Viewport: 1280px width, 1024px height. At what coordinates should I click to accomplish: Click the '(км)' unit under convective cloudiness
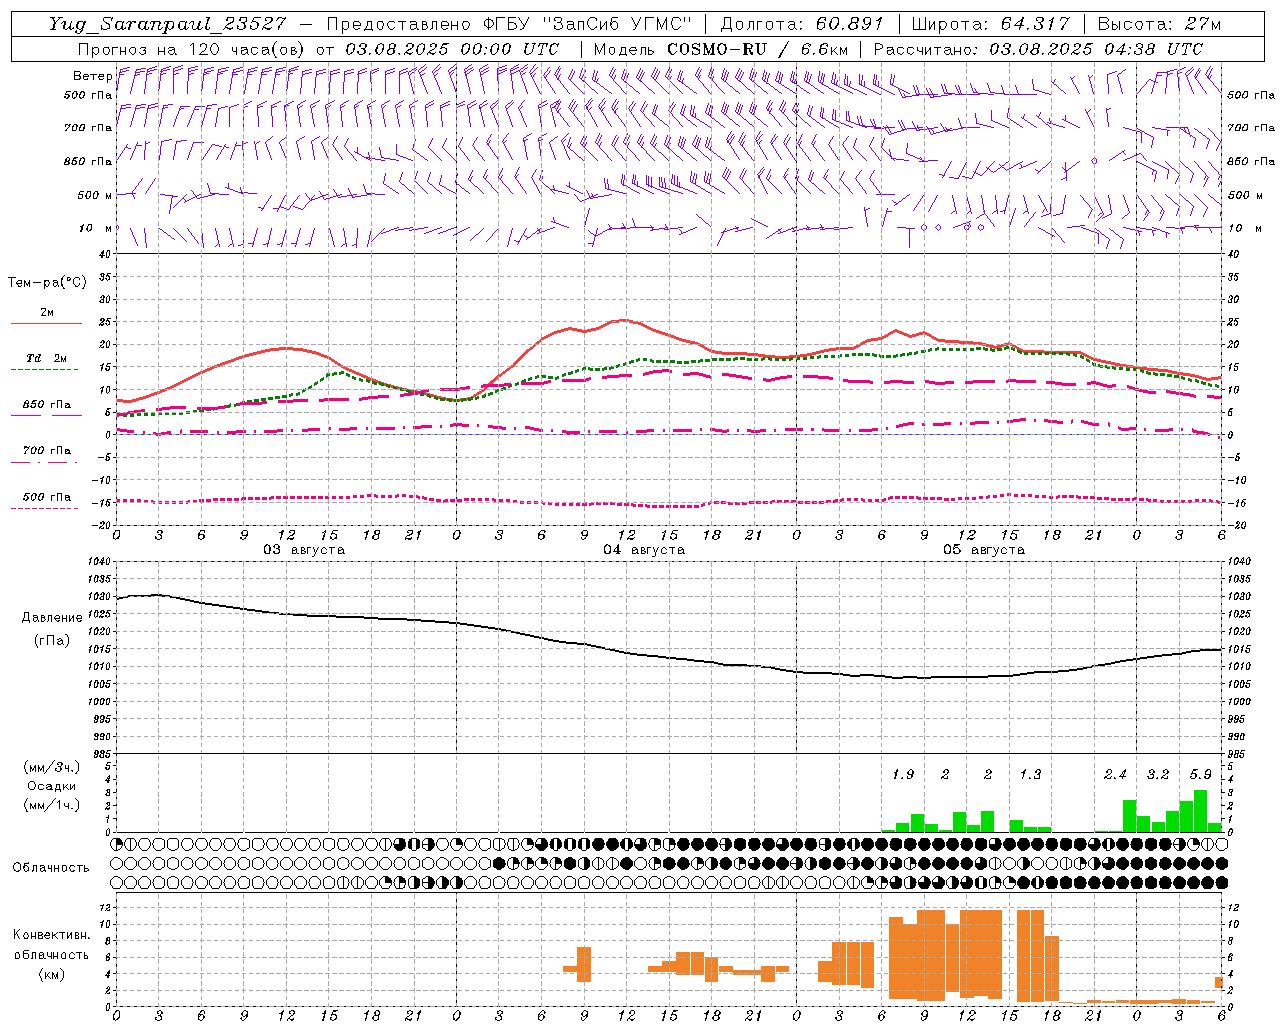[52, 974]
